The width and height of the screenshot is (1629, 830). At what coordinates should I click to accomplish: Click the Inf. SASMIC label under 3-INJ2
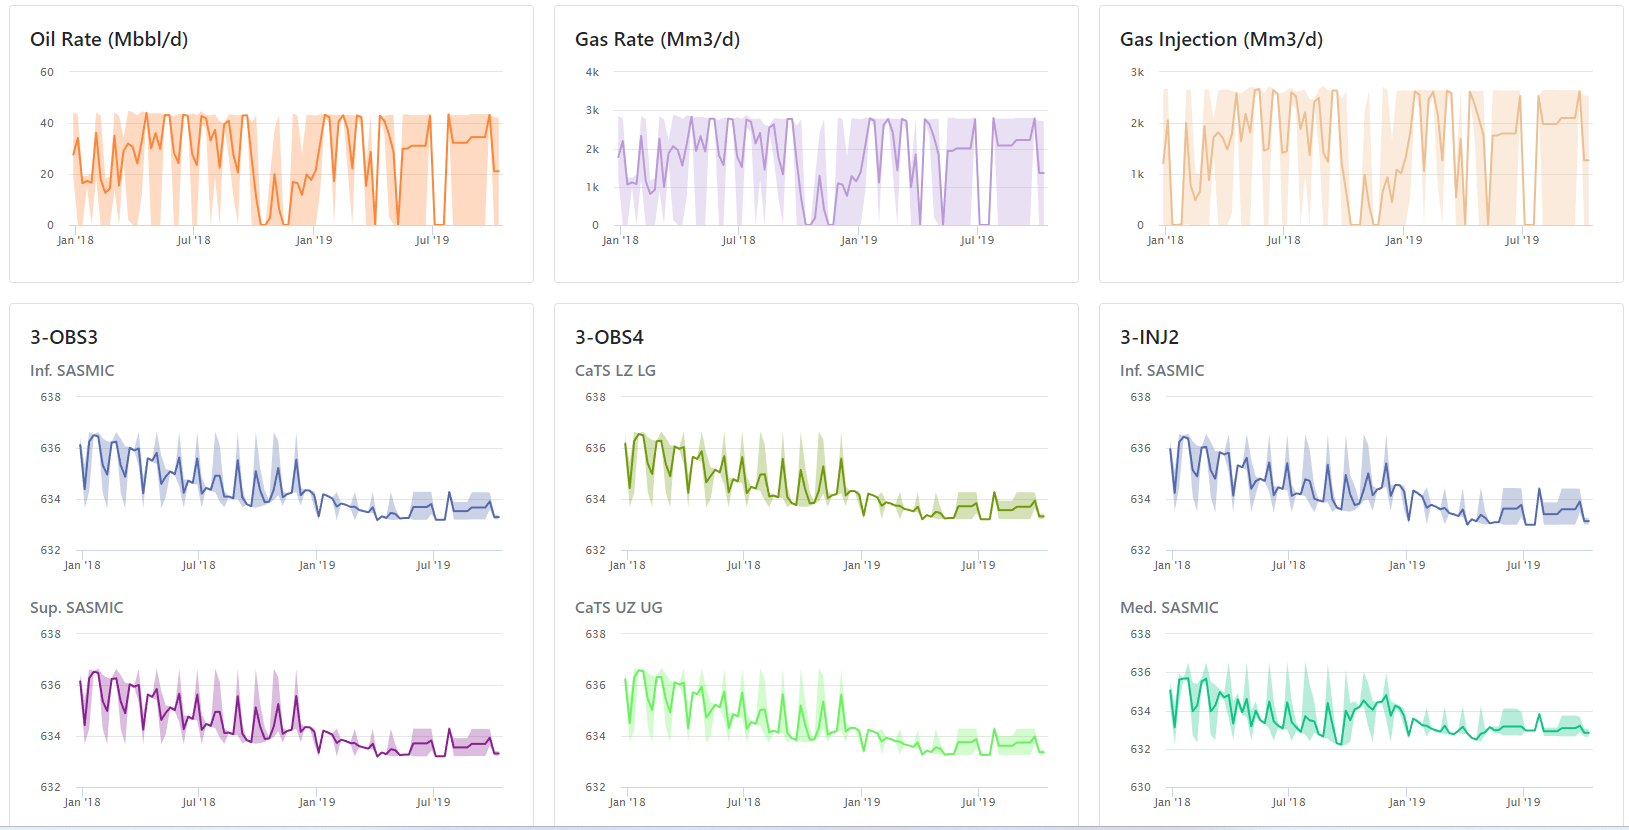pyautogui.click(x=1162, y=370)
